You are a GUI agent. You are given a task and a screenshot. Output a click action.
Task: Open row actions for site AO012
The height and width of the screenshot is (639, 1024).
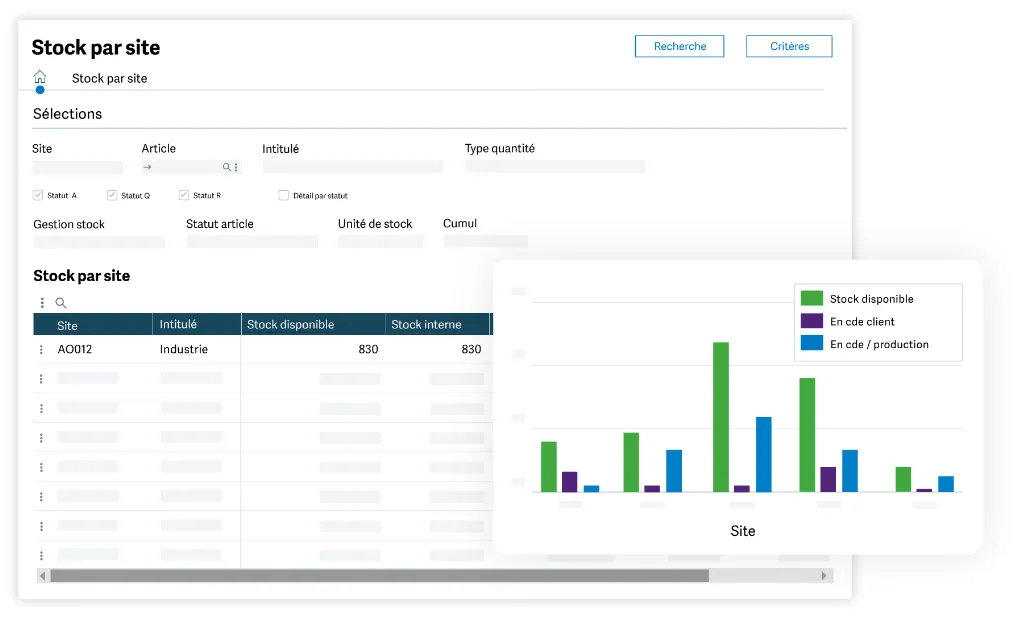pyautogui.click(x=41, y=350)
